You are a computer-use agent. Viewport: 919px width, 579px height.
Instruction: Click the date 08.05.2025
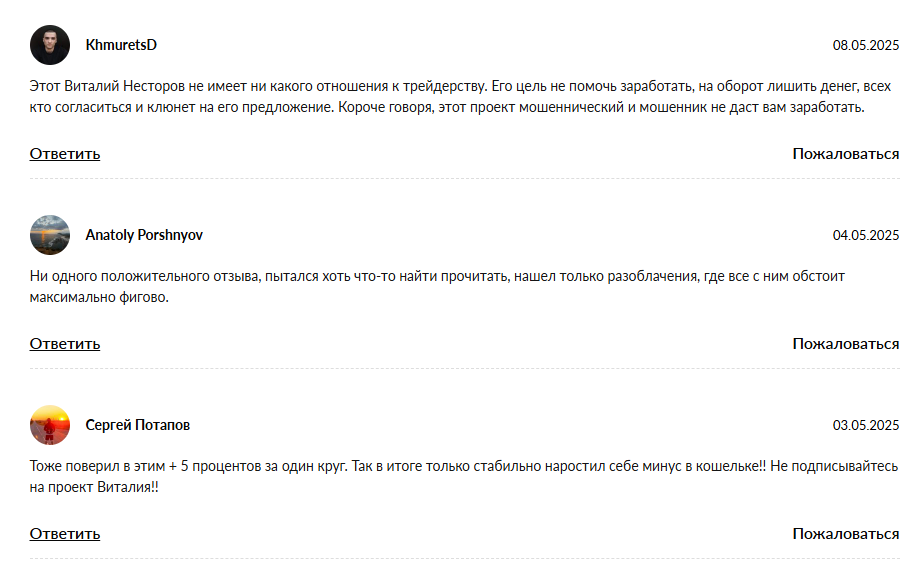(866, 45)
